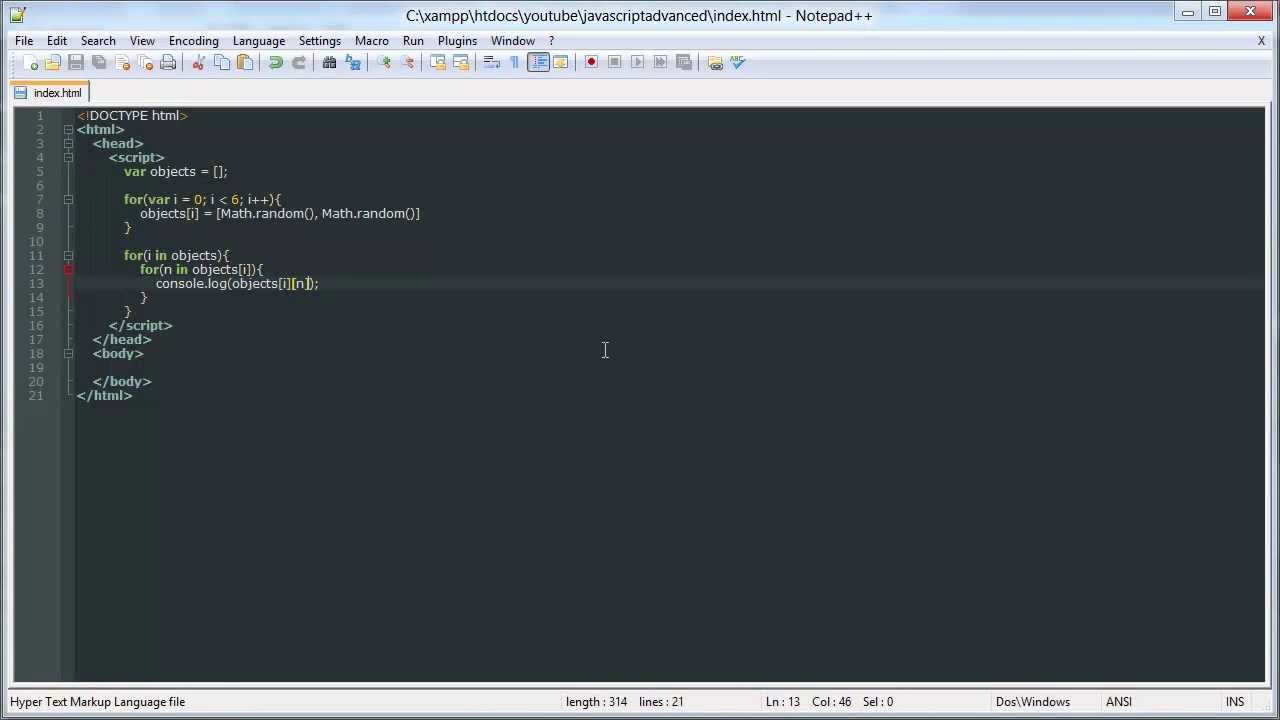Open the Window menu

(x=513, y=41)
